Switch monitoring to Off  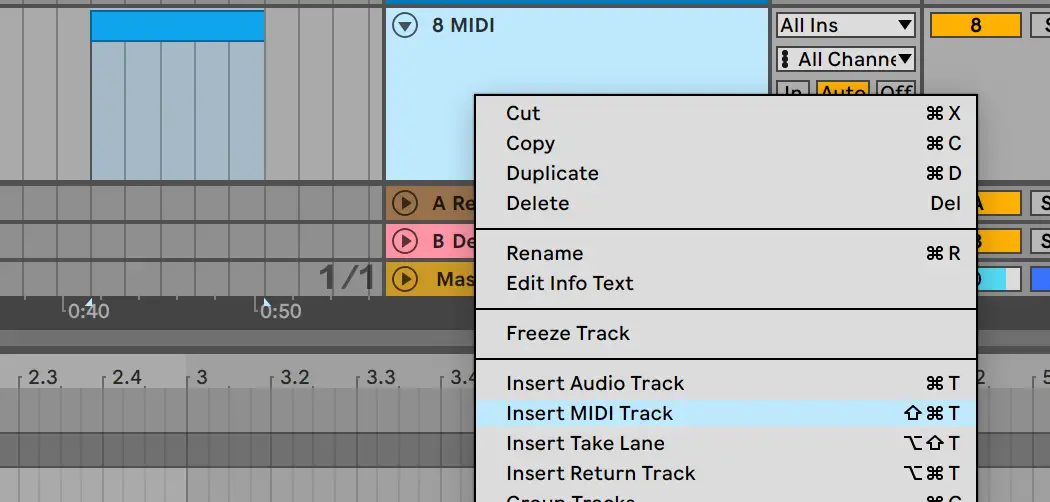(896, 93)
